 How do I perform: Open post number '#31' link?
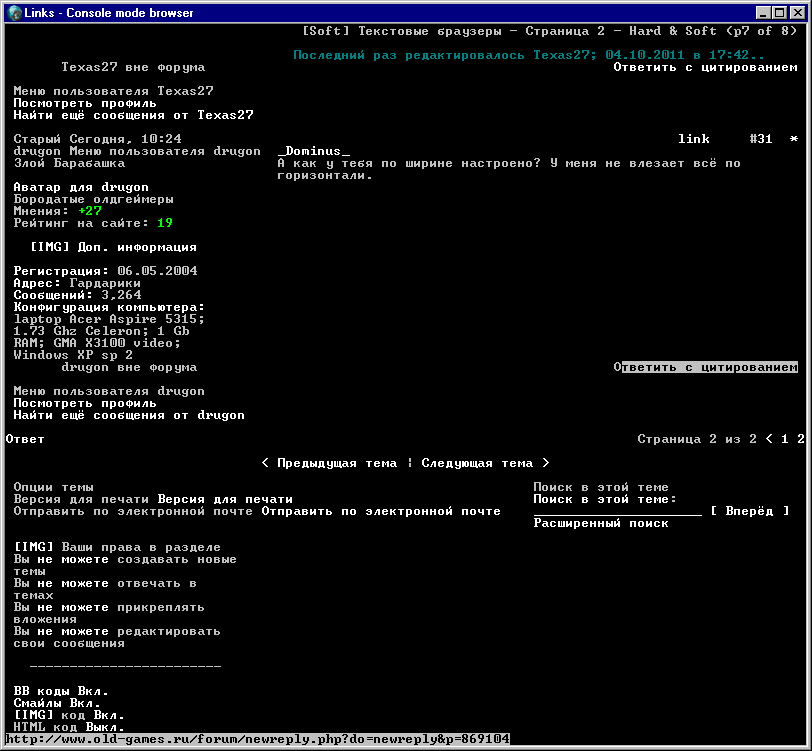761,139
